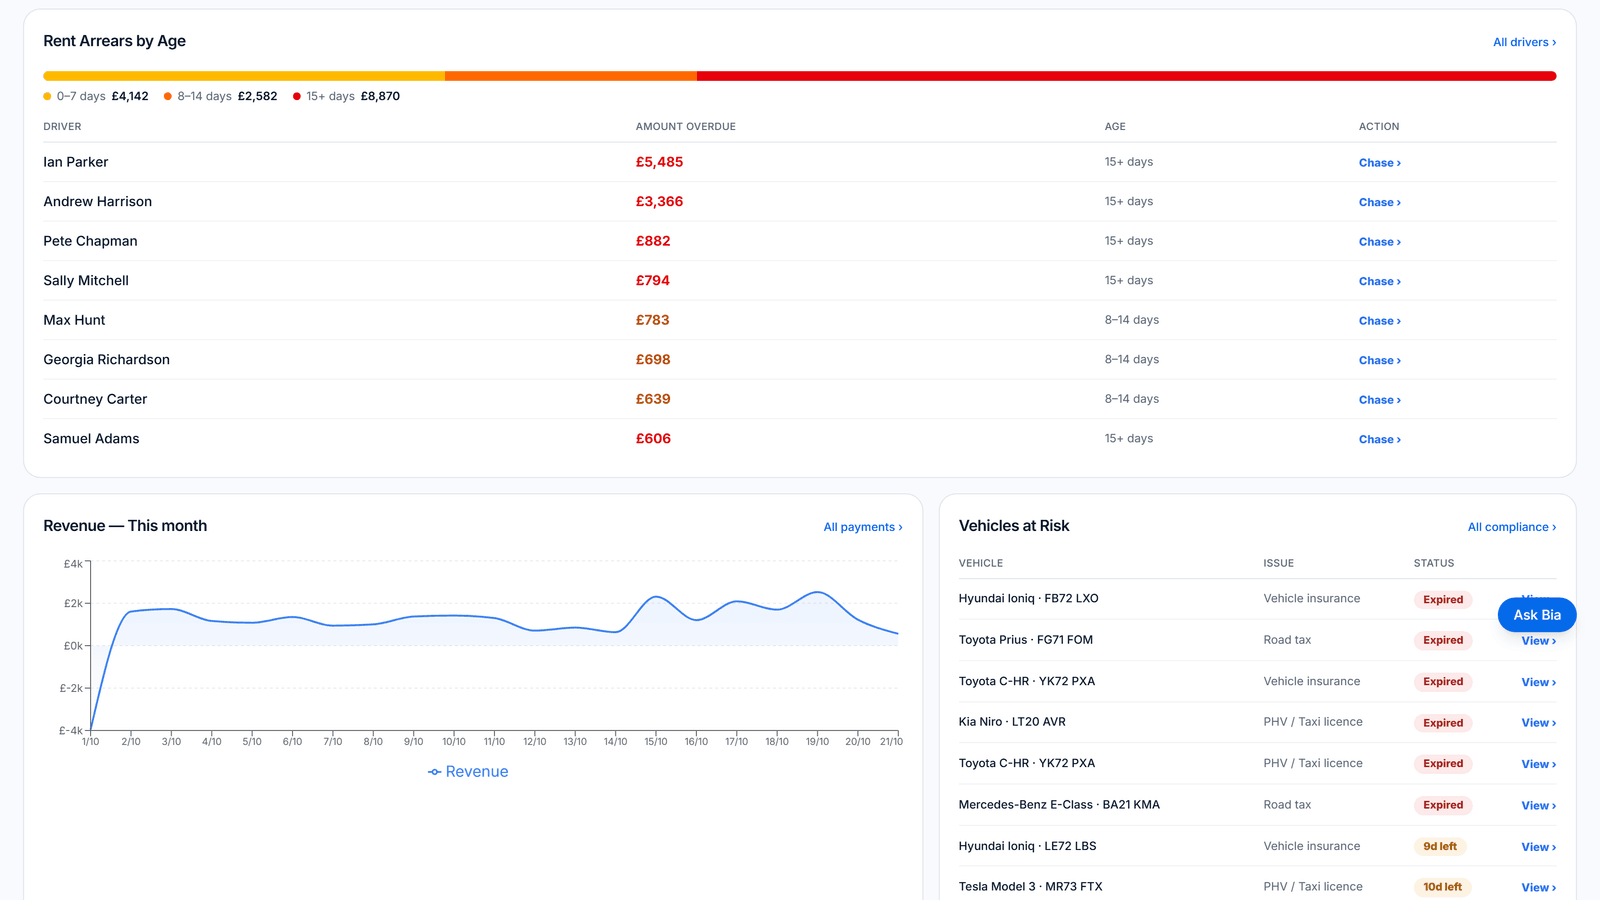Click the £606 overdue amount

click(x=653, y=439)
